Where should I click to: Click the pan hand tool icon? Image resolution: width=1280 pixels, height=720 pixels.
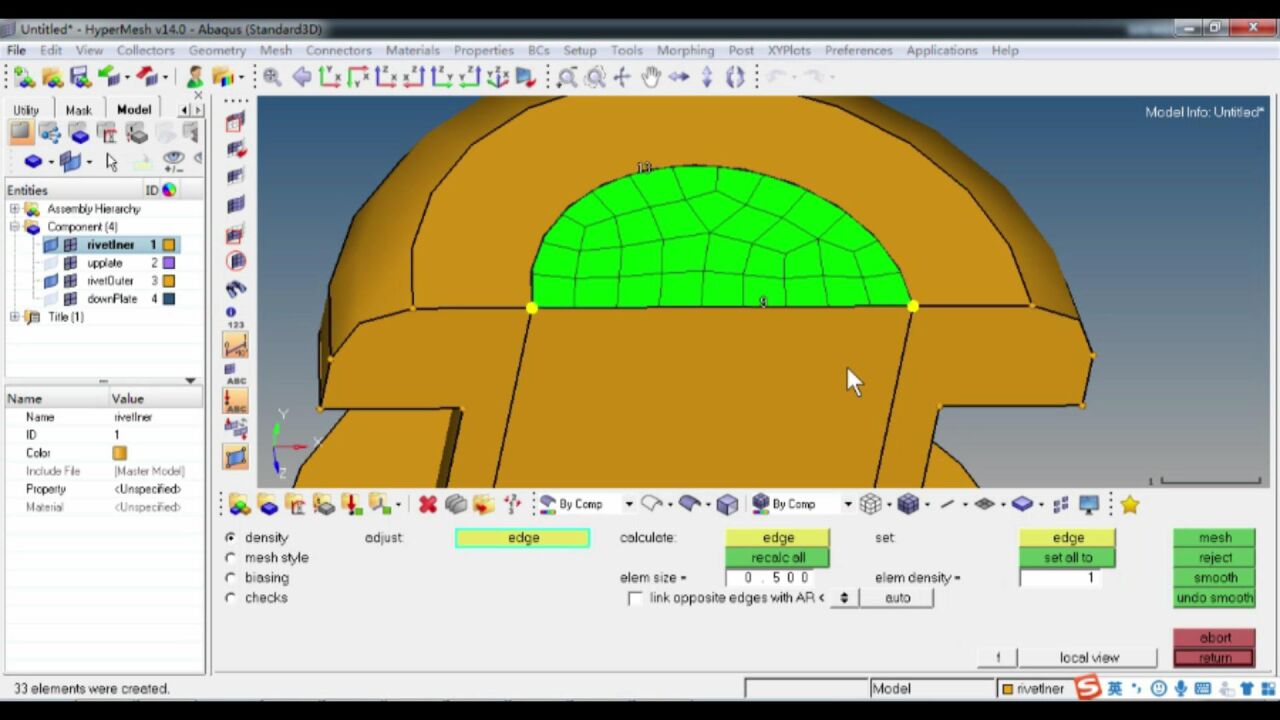pyautogui.click(x=651, y=77)
